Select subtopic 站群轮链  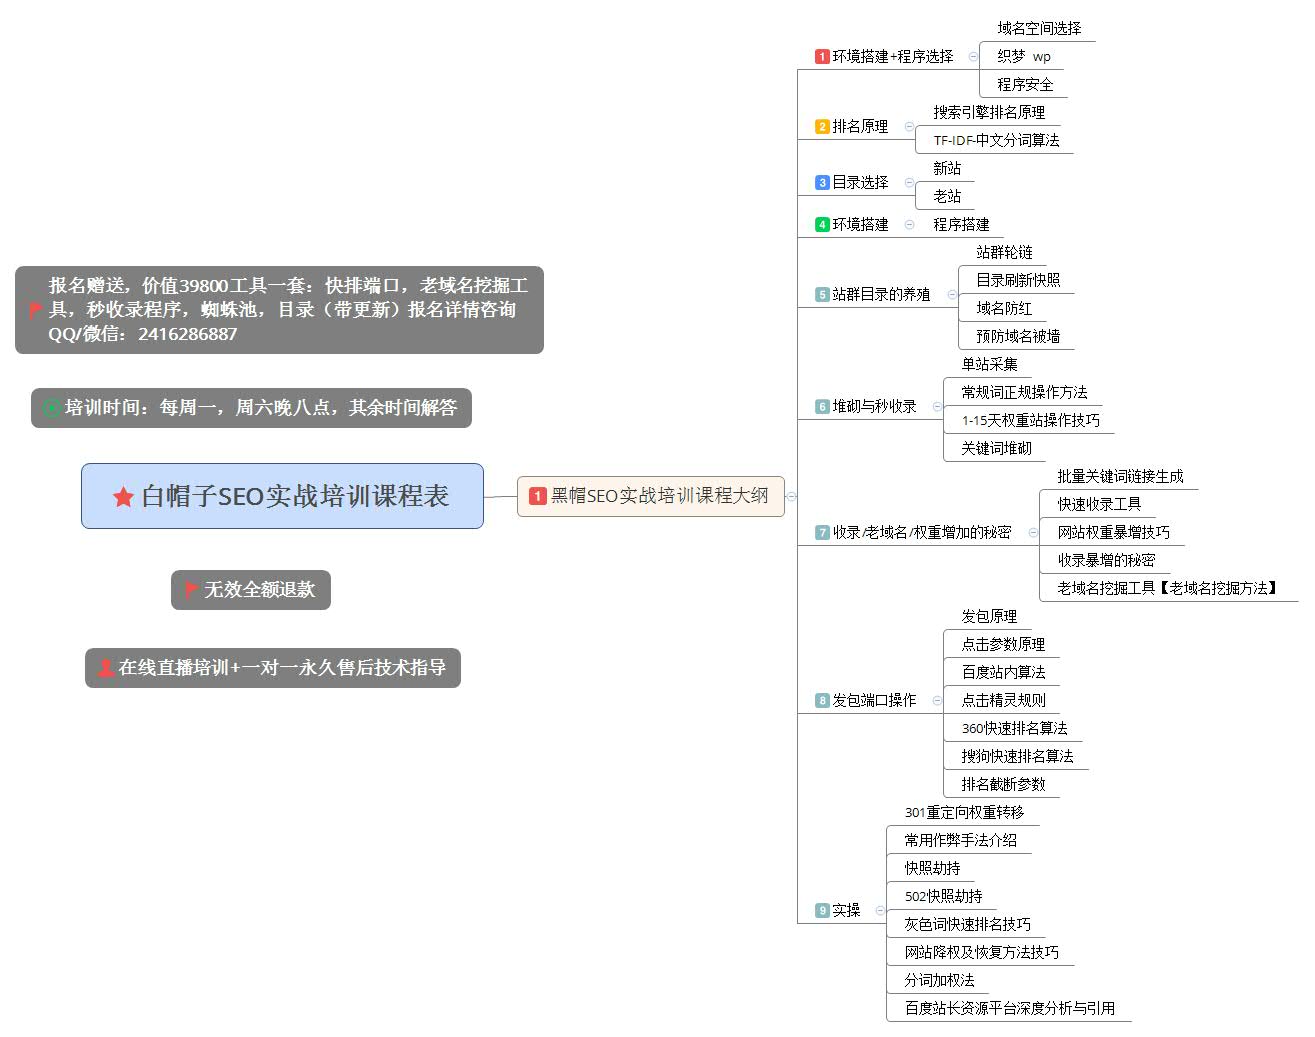[x=1004, y=253]
